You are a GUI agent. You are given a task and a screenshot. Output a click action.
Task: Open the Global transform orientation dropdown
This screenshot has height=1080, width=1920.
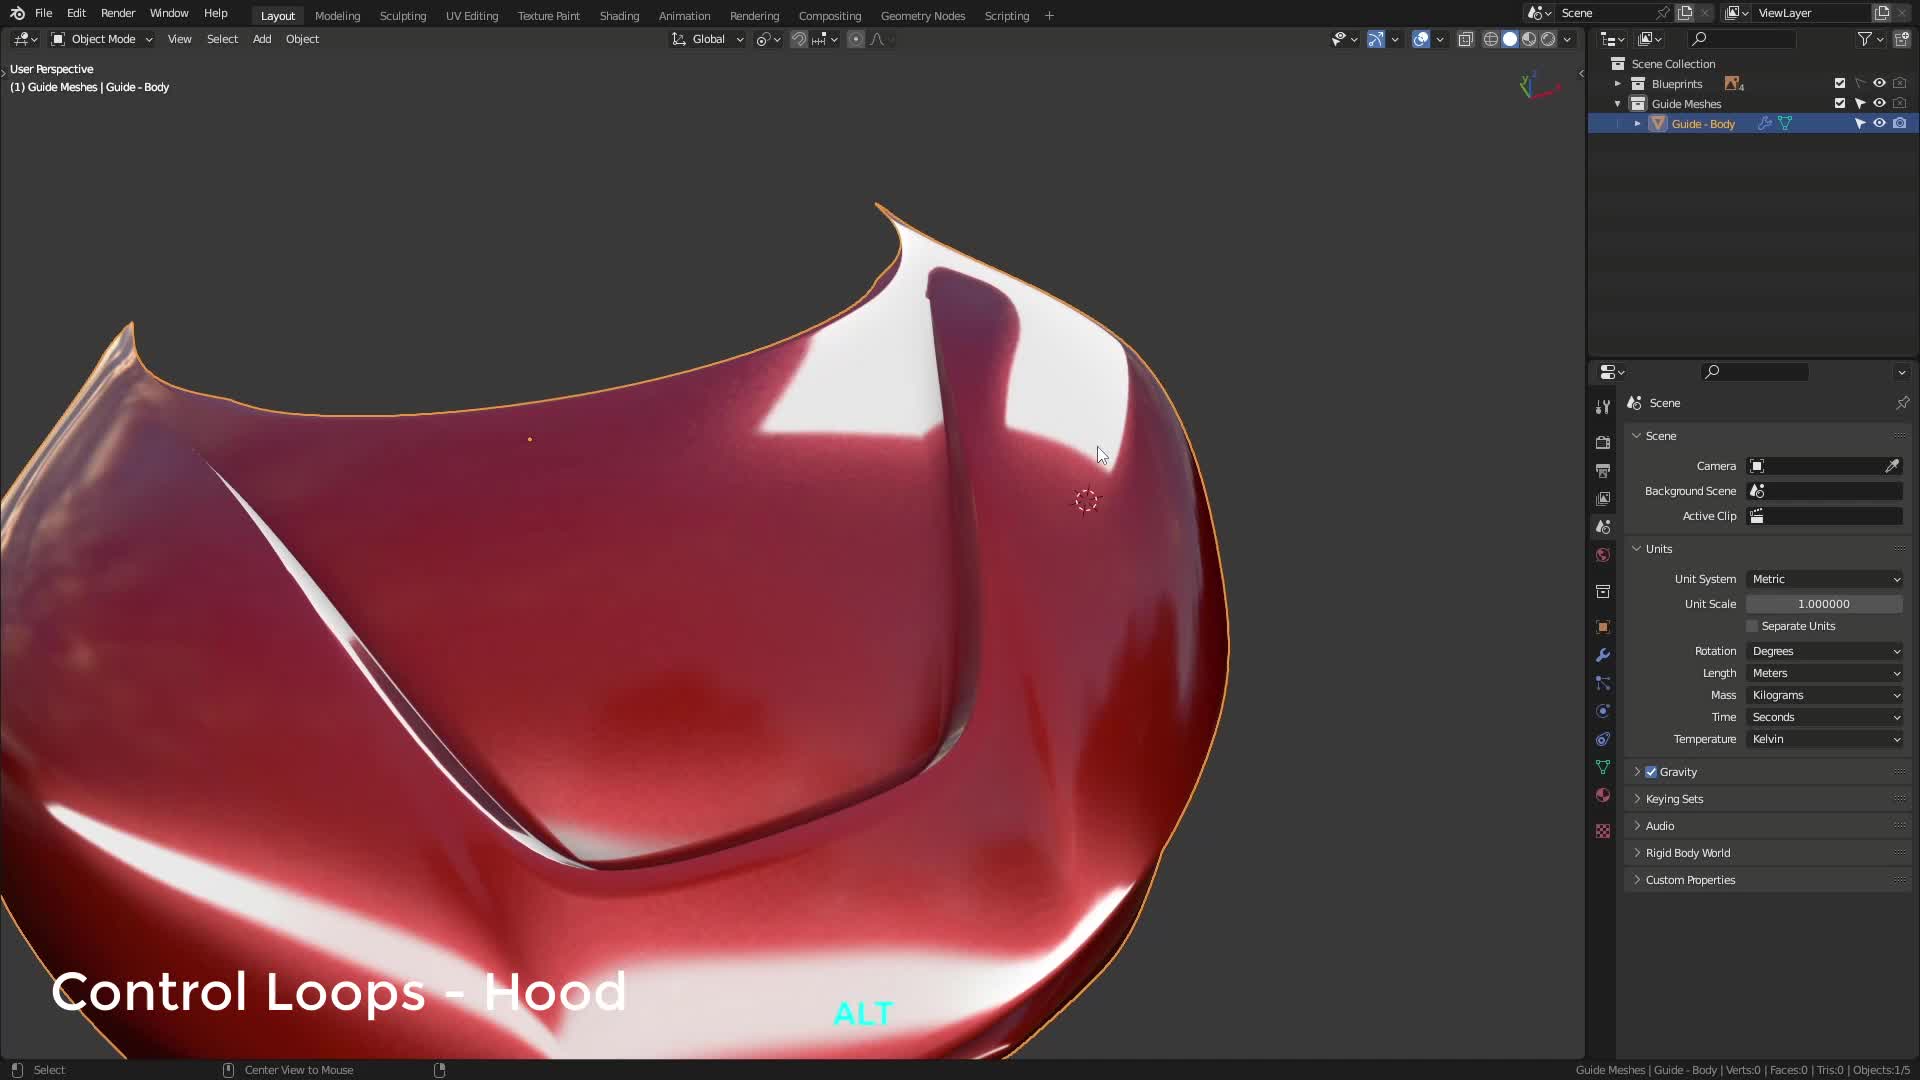tap(708, 39)
